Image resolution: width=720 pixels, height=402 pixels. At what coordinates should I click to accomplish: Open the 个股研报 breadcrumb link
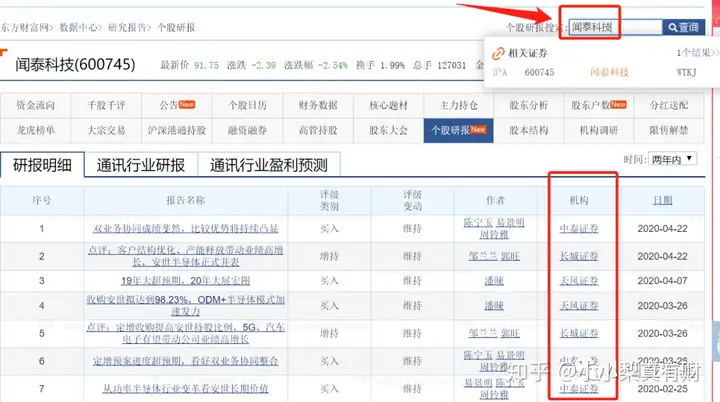pyautogui.click(x=176, y=28)
